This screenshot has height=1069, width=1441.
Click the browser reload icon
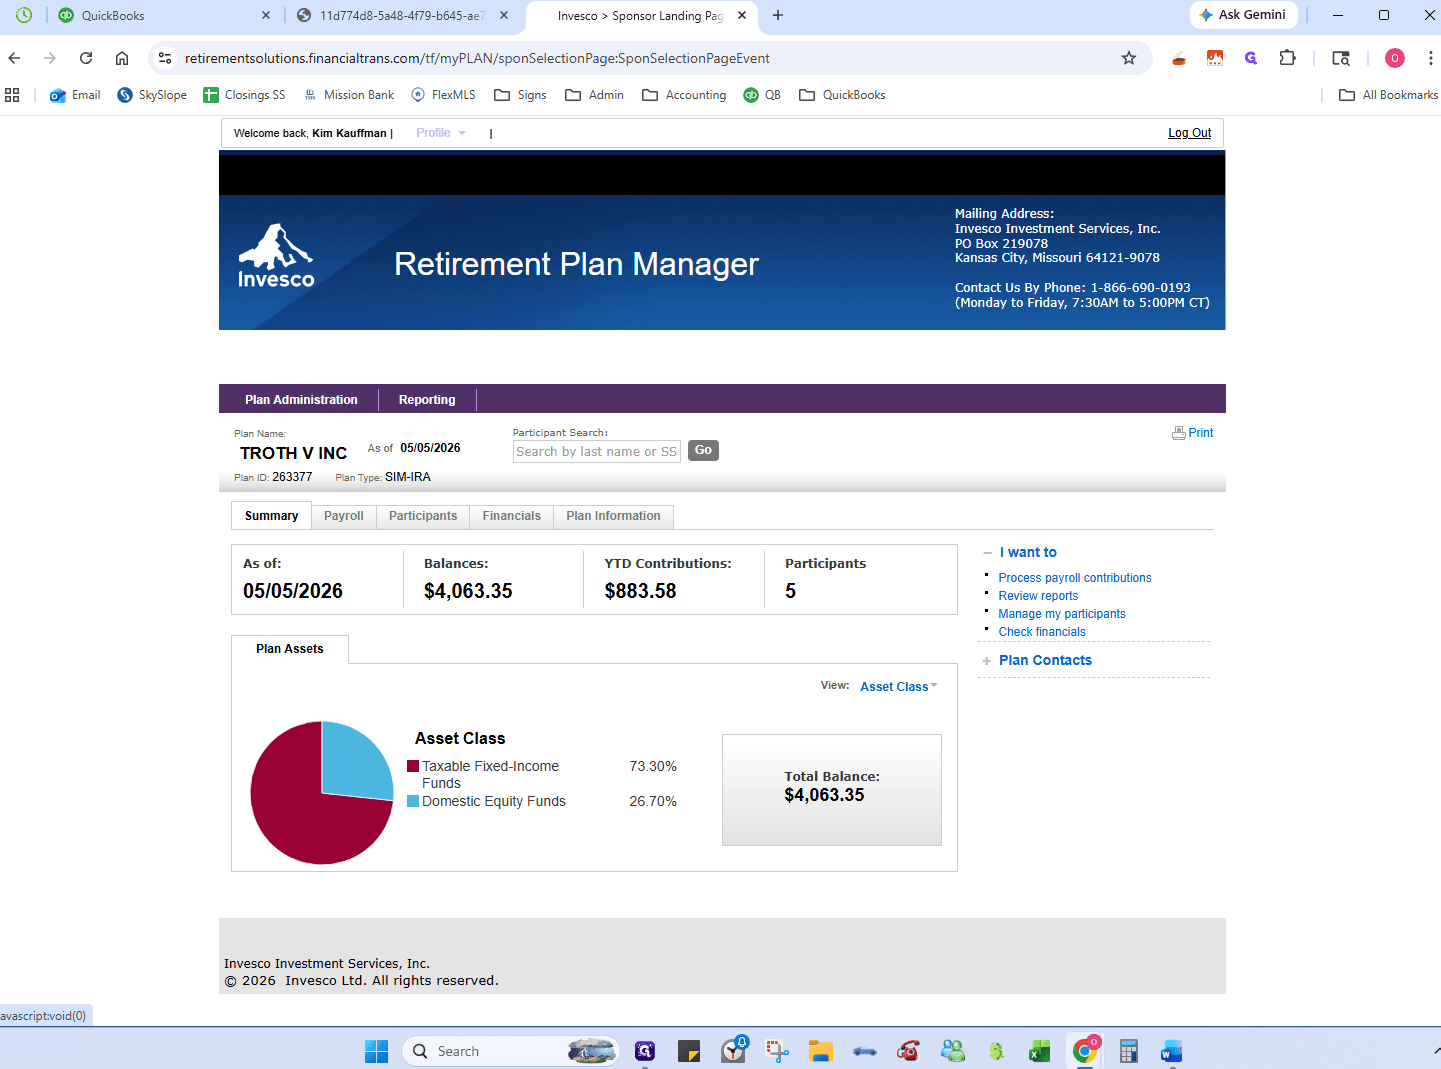(86, 58)
